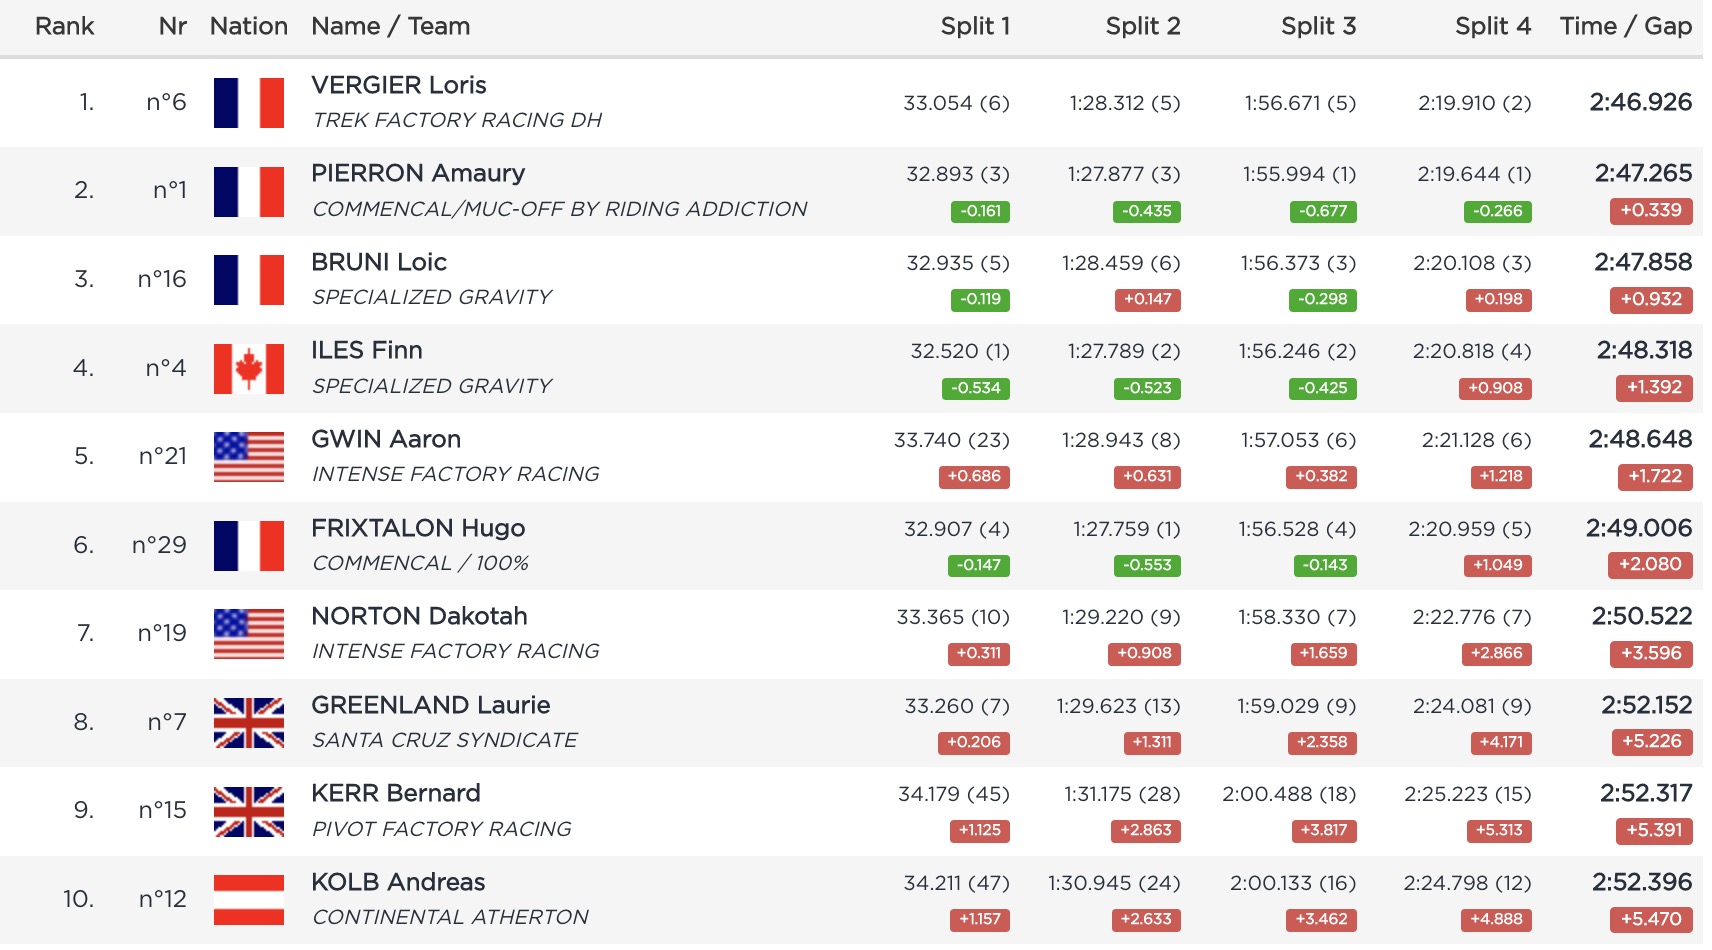Select team TREK FACTORY RACING DH
This screenshot has height=950, width=1712.
pos(457,120)
